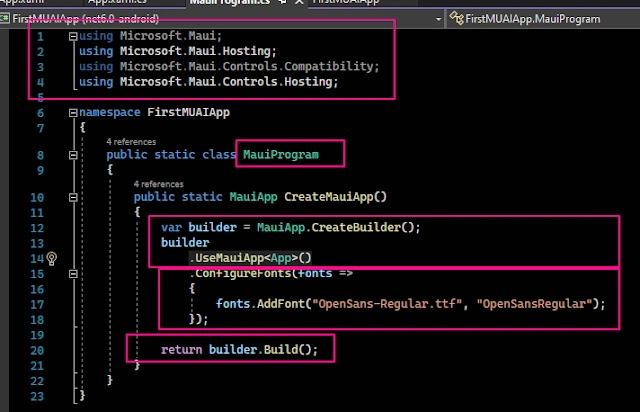Click AddFont on line 17
This screenshot has height=412, width=640.
point(281,304)
